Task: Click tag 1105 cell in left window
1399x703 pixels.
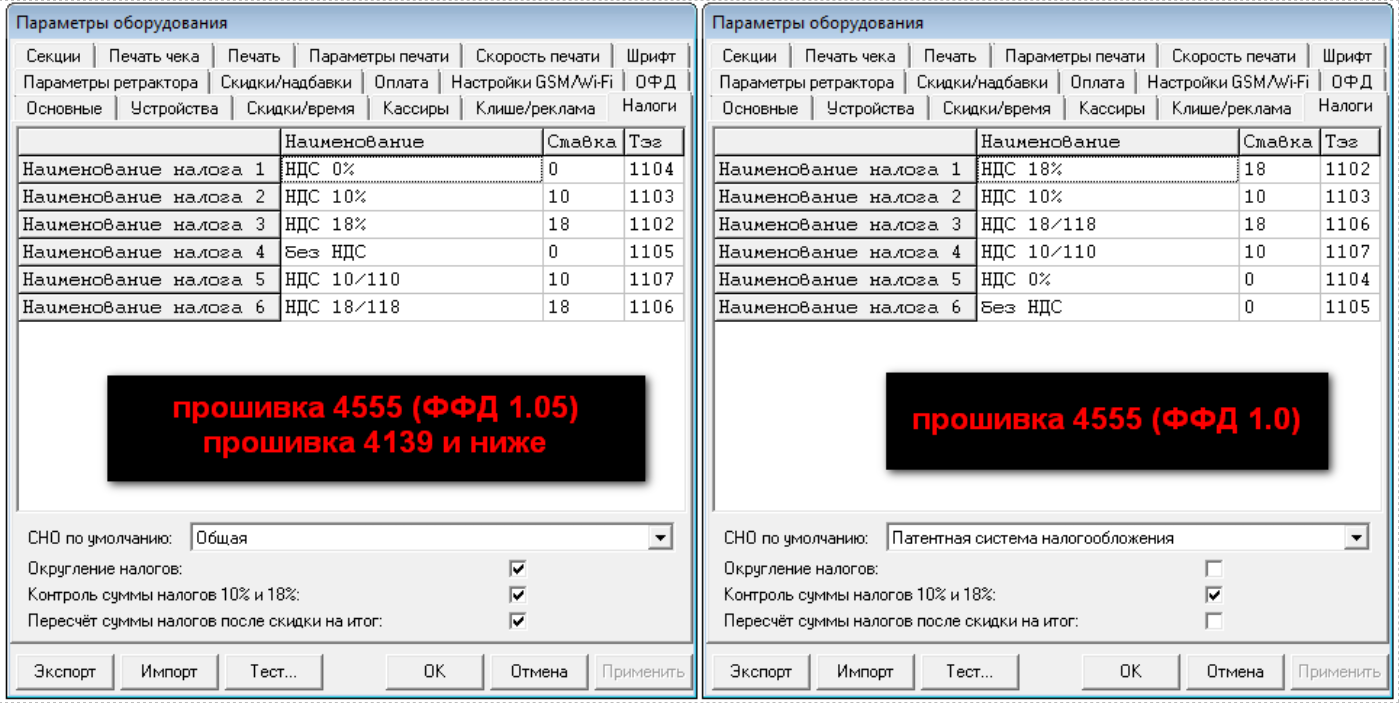Action: (654, 252)
